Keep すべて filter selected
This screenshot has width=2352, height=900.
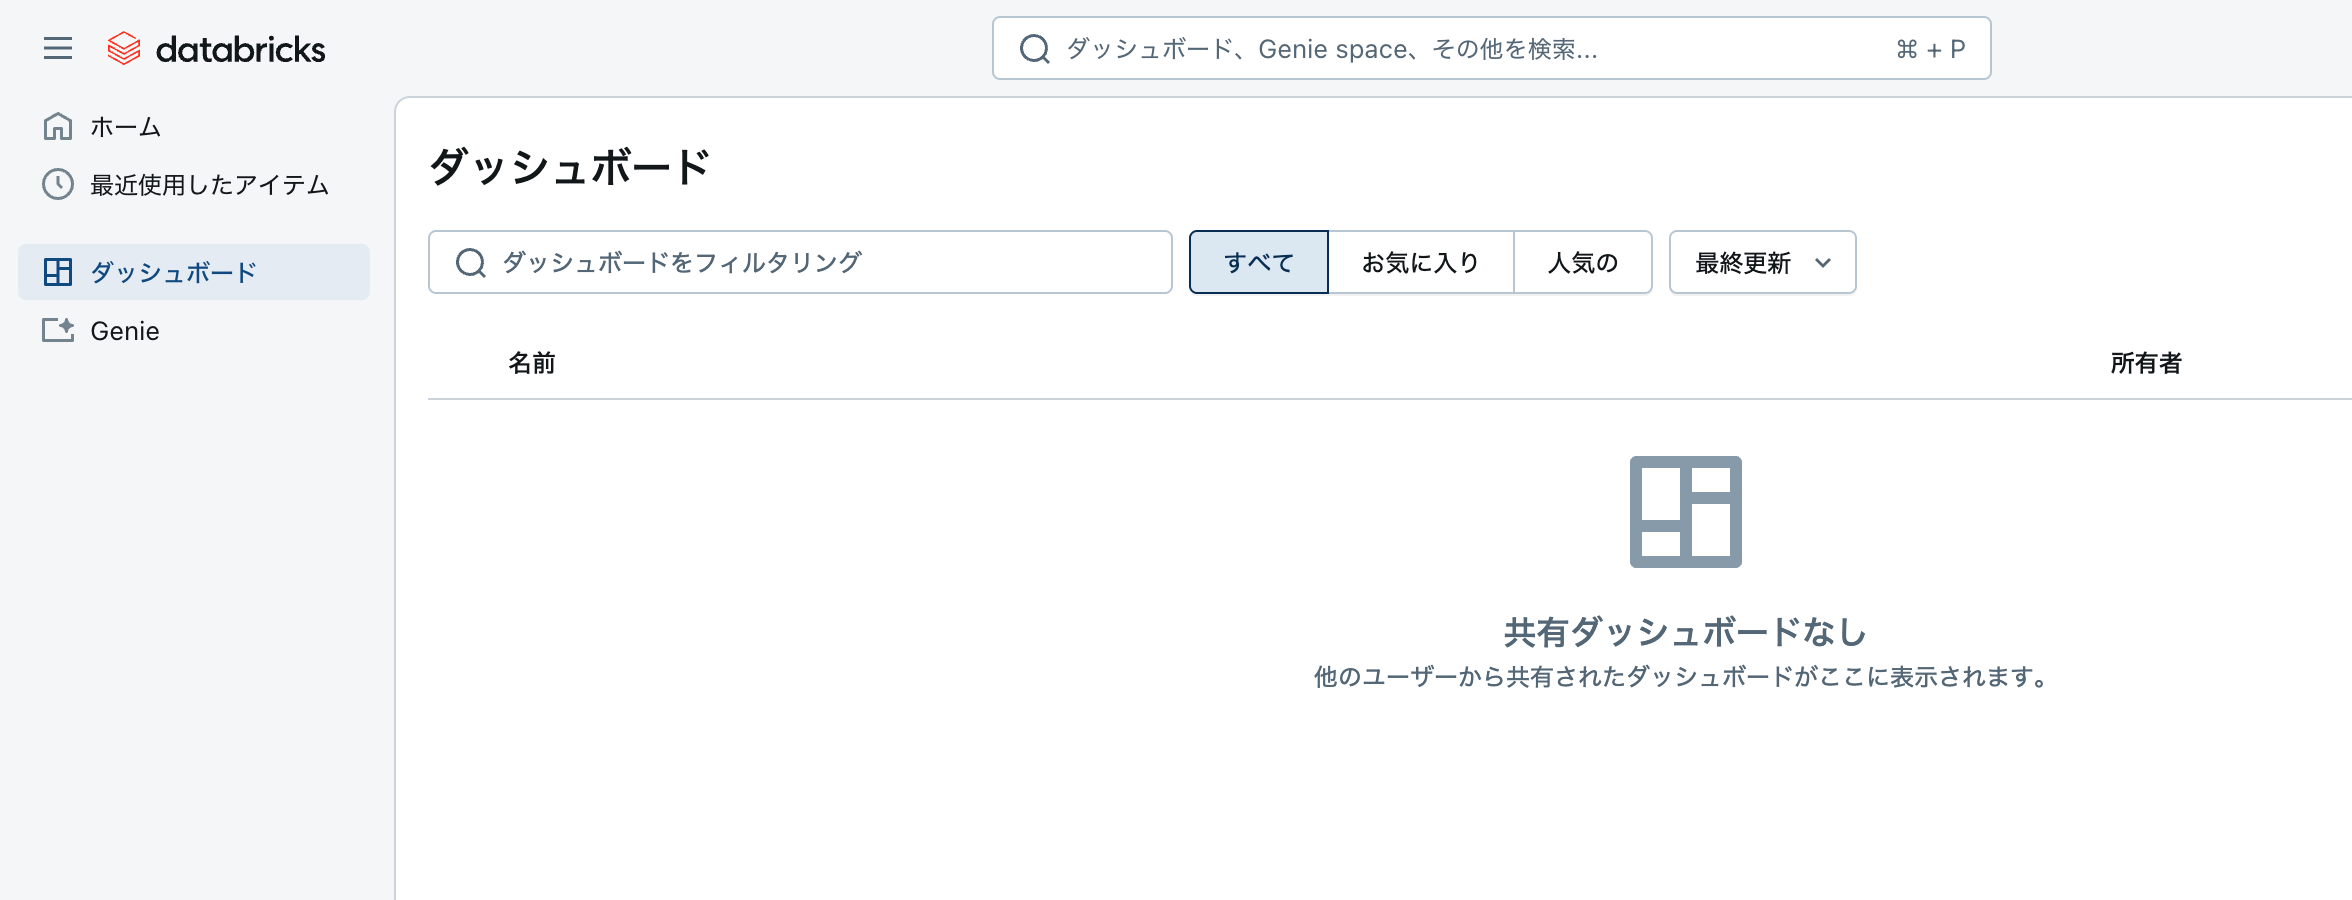[x=1258, y=262]
